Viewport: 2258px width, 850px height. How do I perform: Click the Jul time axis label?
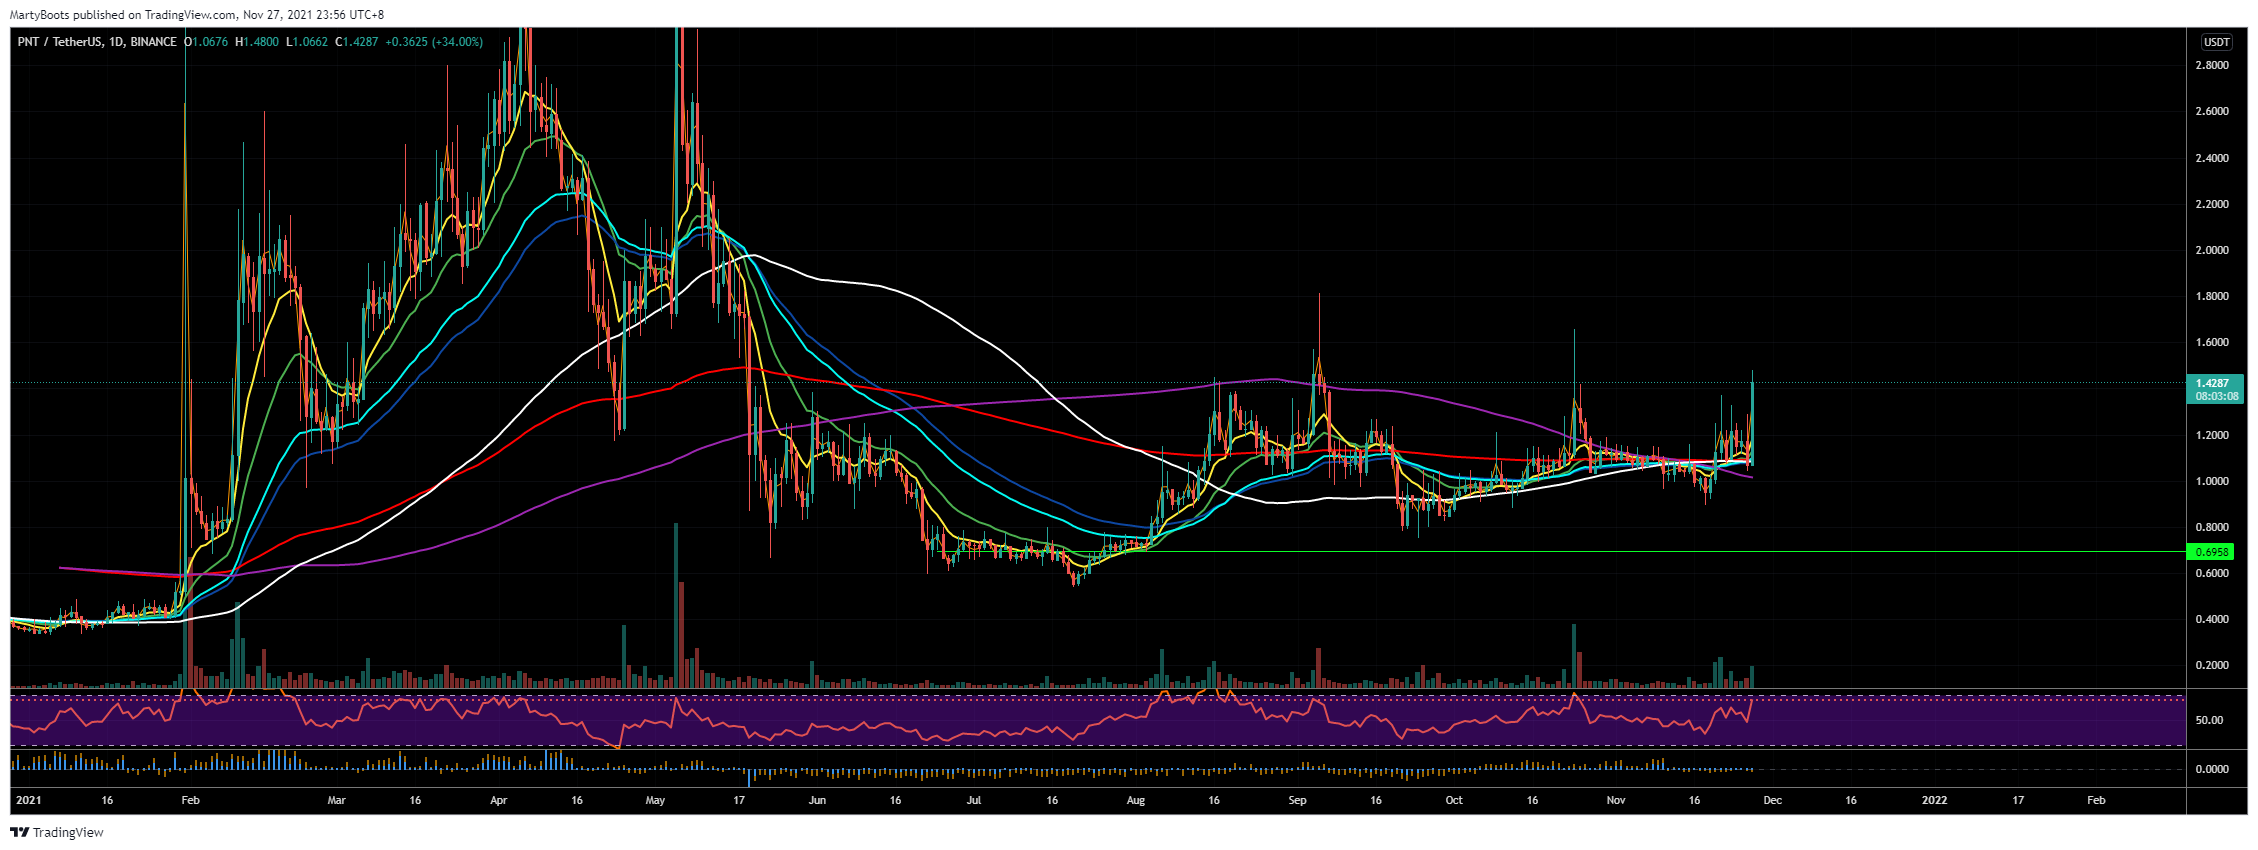click(x=974, y=800)
